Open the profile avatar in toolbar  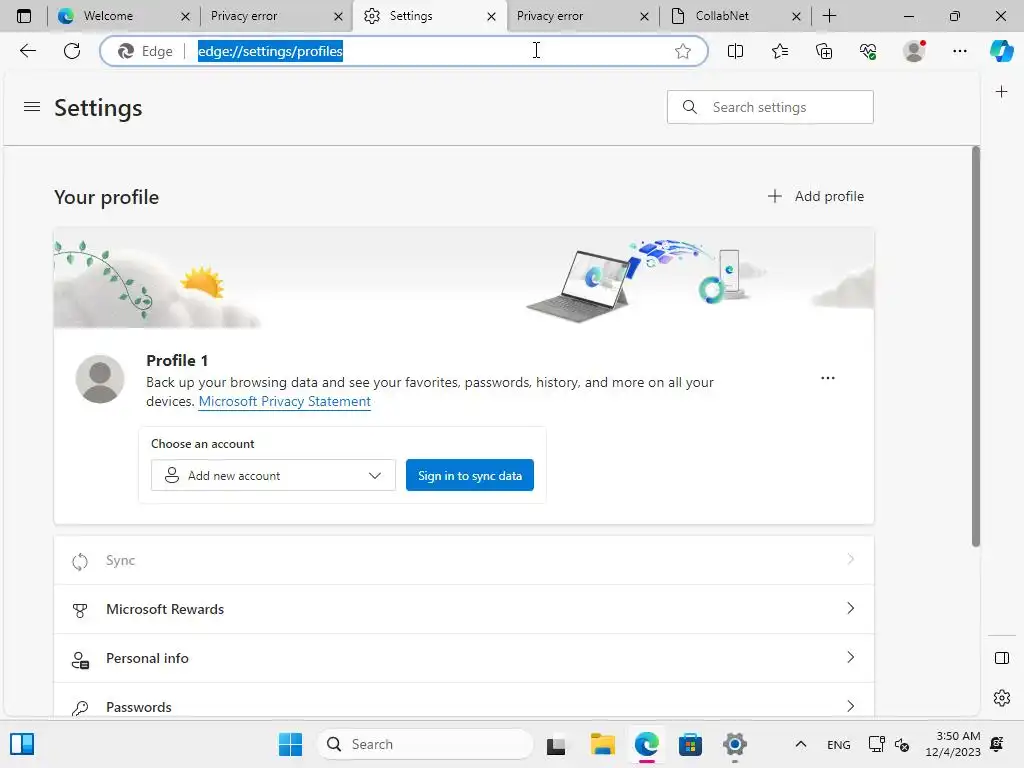click(x=914, y=51)
